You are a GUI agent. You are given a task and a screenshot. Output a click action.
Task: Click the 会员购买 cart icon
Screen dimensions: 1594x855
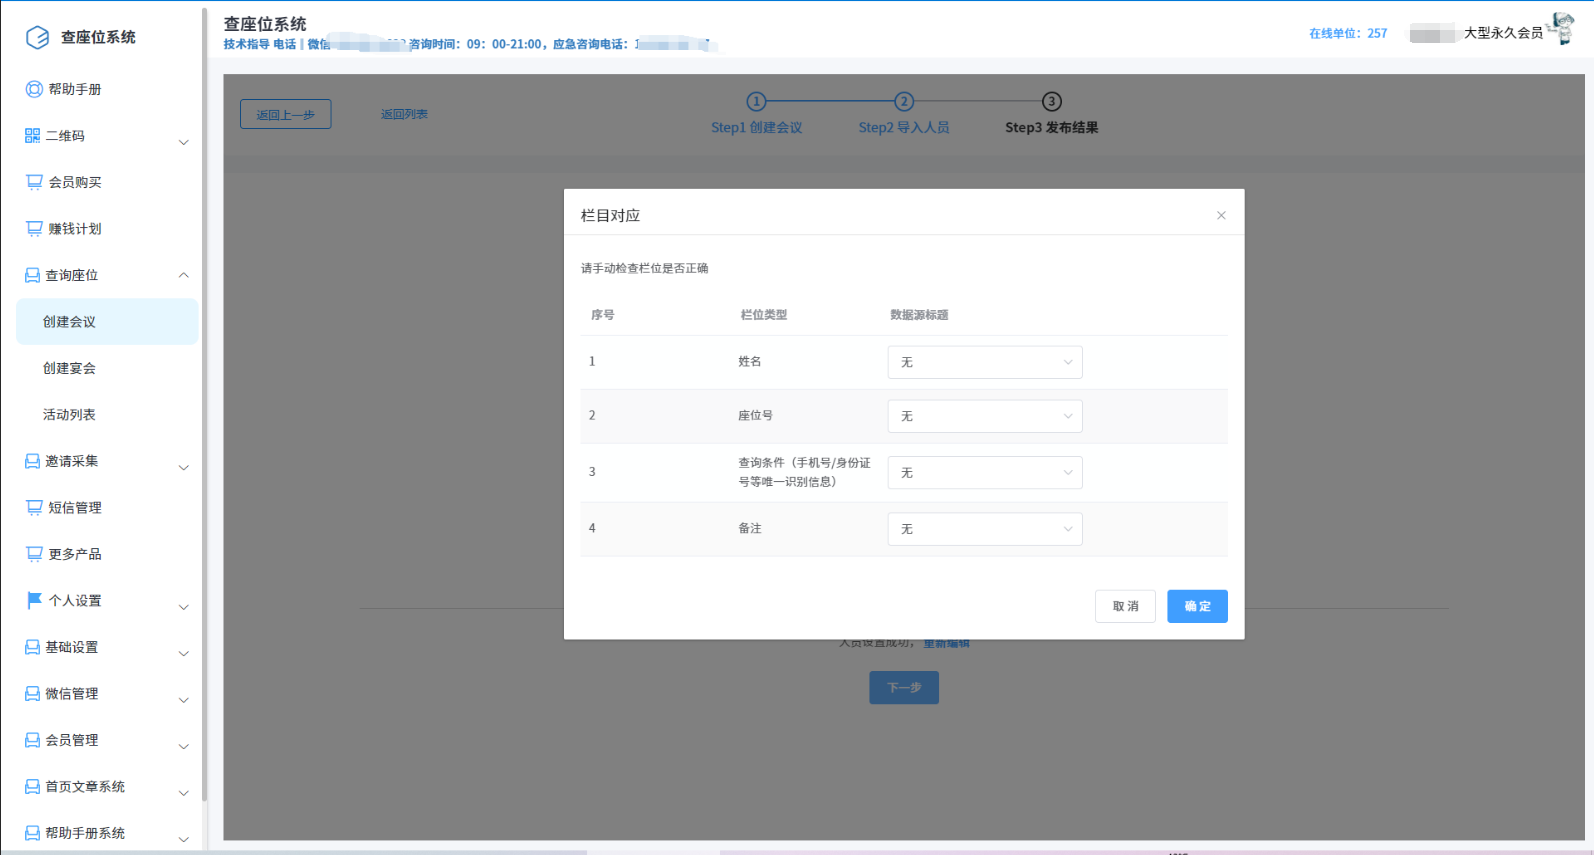pos(34,182)
